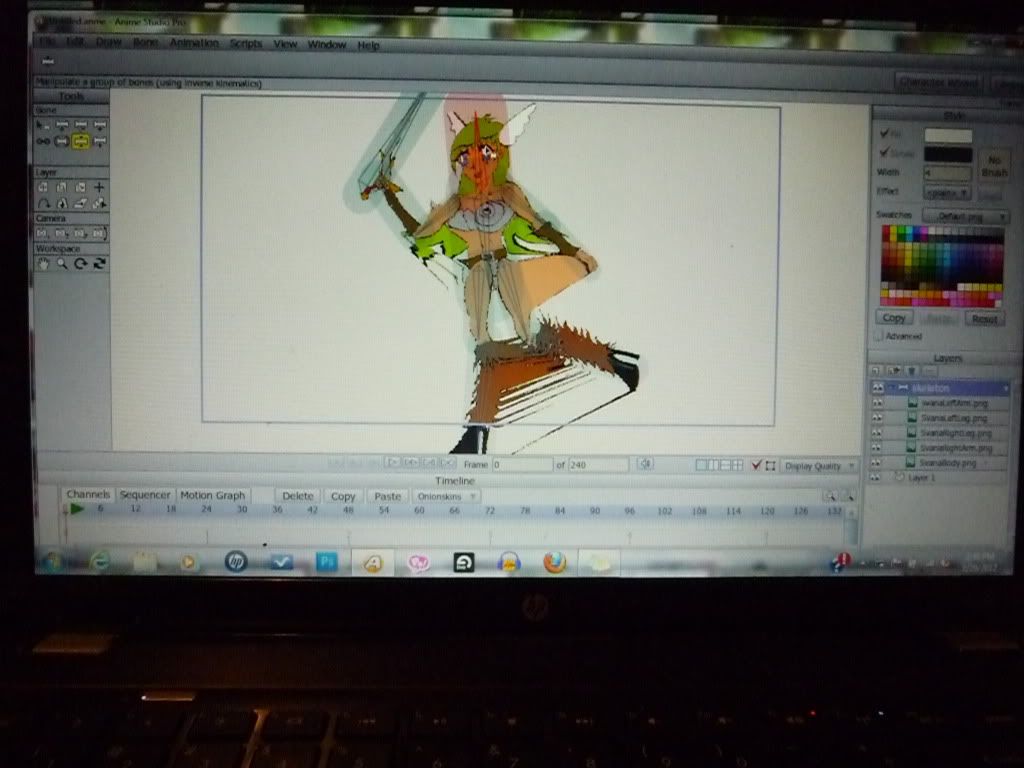Enable the Advanced checkbox
Screen dimensions: 1024x768
click(878, 336)
